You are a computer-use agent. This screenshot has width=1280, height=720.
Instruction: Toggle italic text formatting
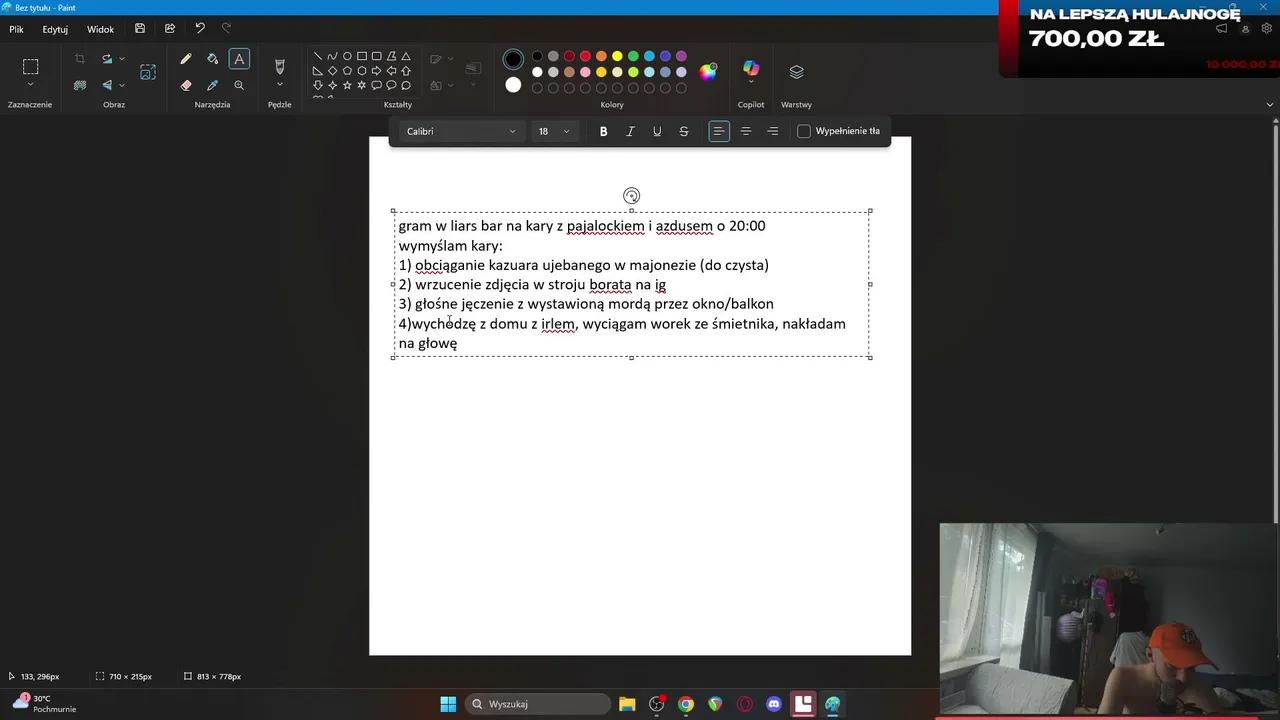pyautogui.click(x=630, y=131)
